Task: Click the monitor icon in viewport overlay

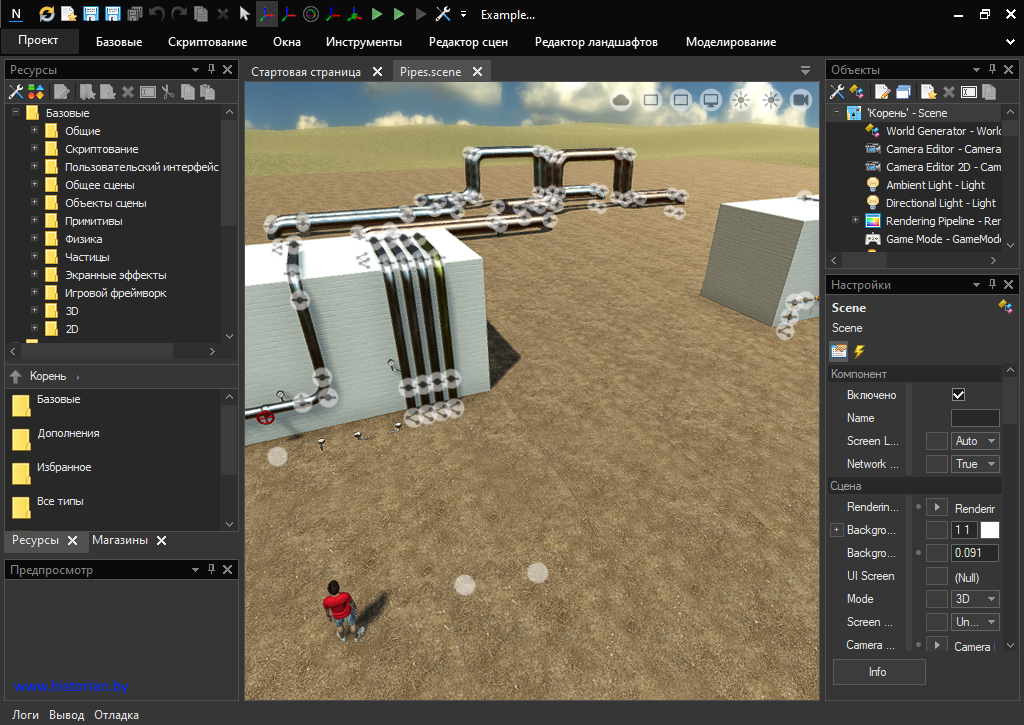Action: tap(710, 100)
